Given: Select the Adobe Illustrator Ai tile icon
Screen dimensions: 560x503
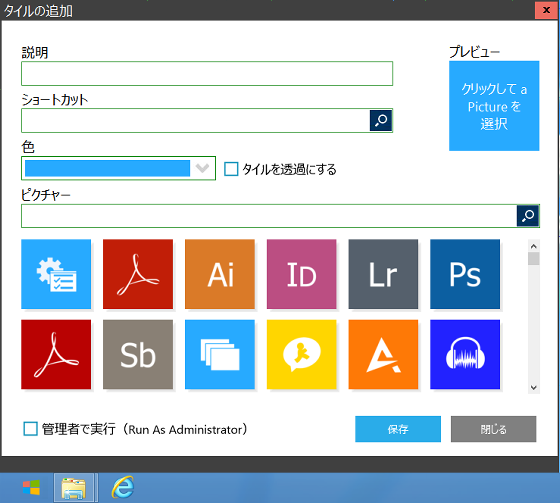Looking at the screenshot, I should [x=220, y=274].
